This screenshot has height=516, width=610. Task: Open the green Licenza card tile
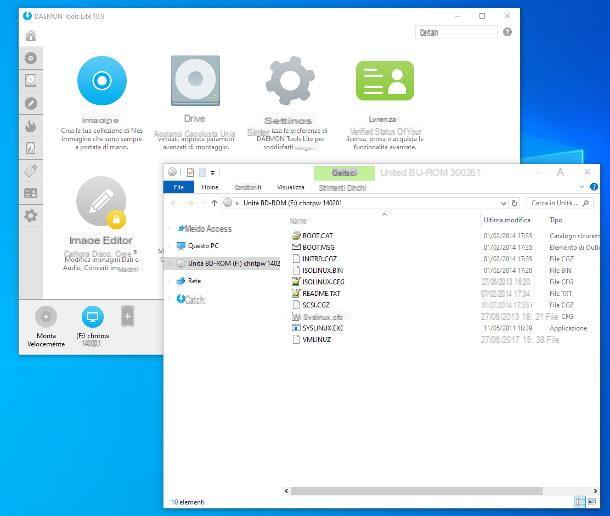(385, 81)
